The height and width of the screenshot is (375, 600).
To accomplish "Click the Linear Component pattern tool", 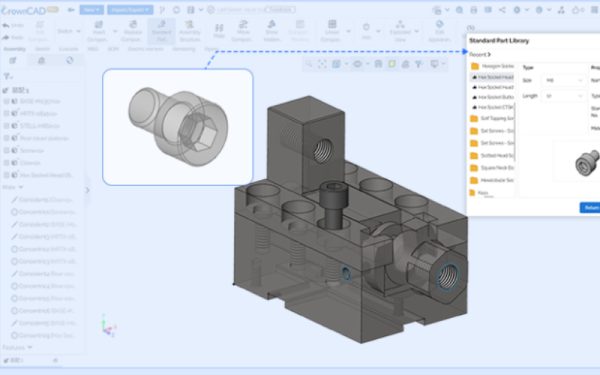I will click(x=332, y=31).
